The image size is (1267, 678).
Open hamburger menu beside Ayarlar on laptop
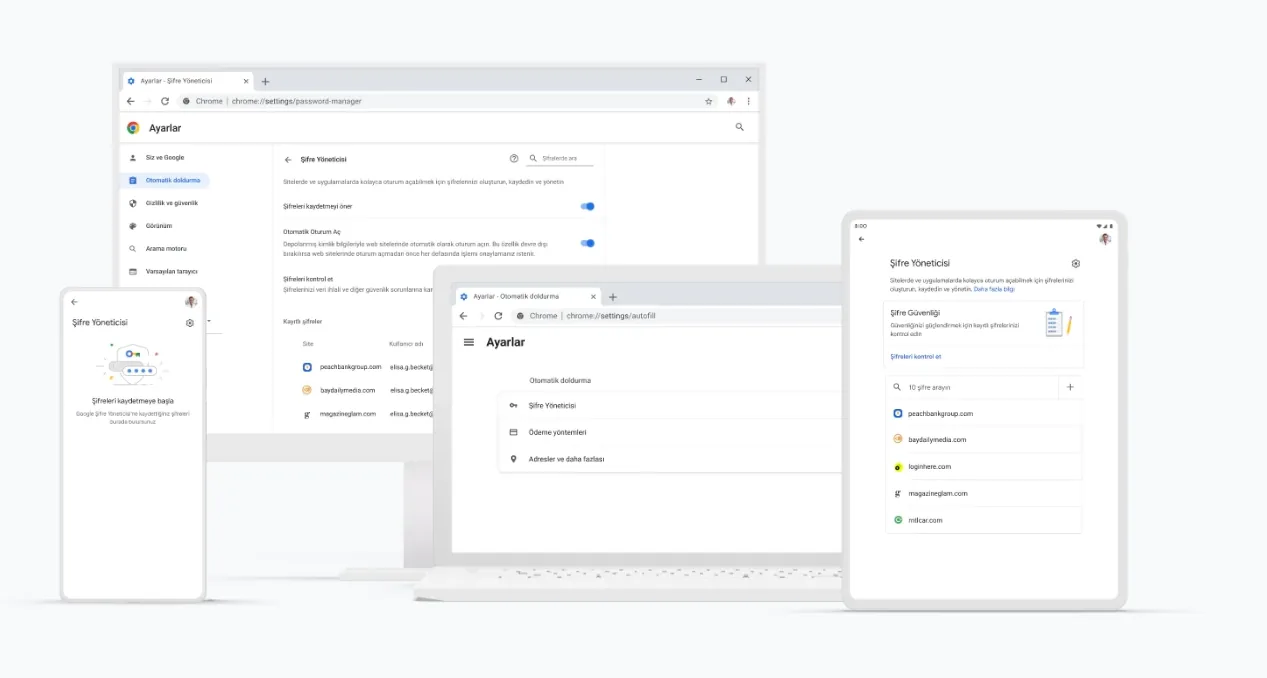click(469, 342)
